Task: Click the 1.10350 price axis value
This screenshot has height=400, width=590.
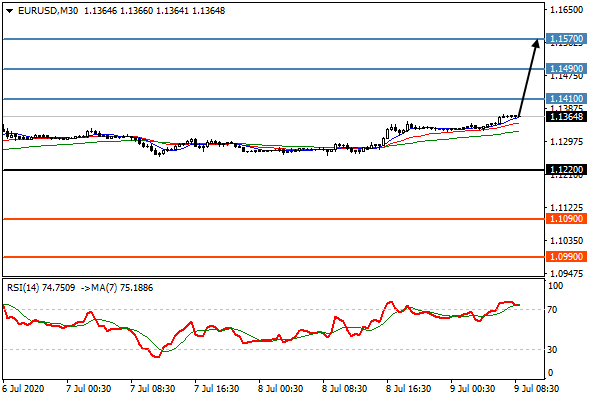Action: click(x=566, y=240)
